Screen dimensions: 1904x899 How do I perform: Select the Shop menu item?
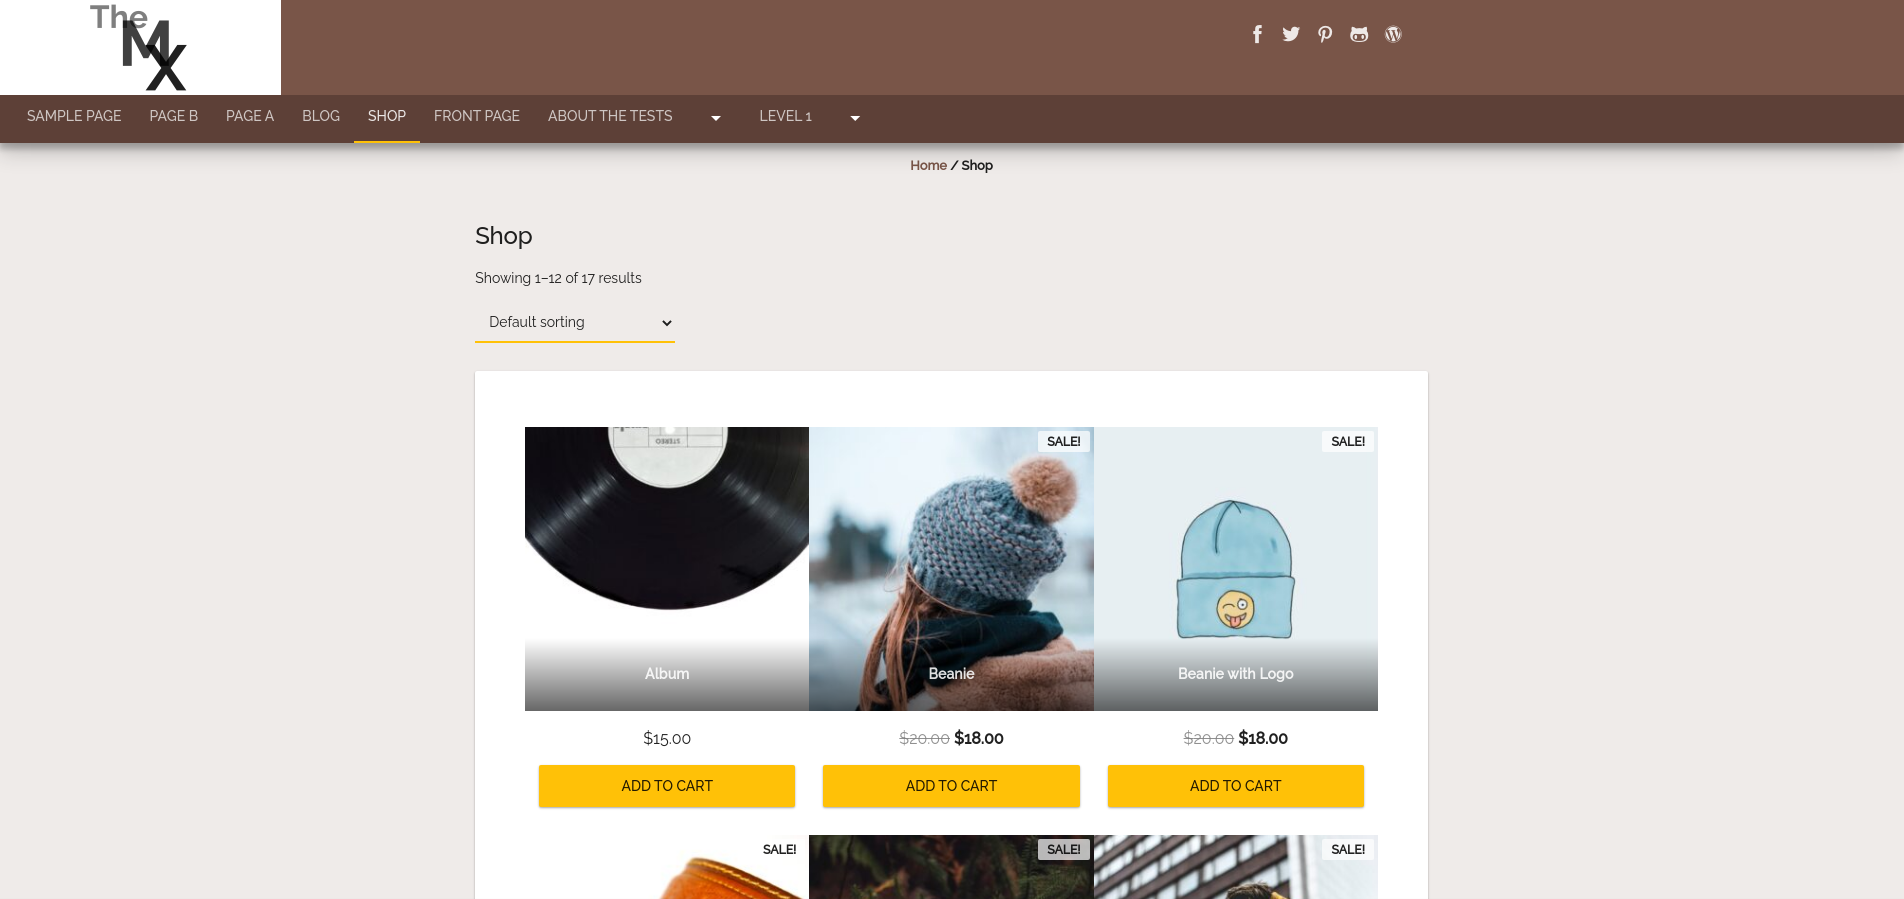(x=387, y=116)
